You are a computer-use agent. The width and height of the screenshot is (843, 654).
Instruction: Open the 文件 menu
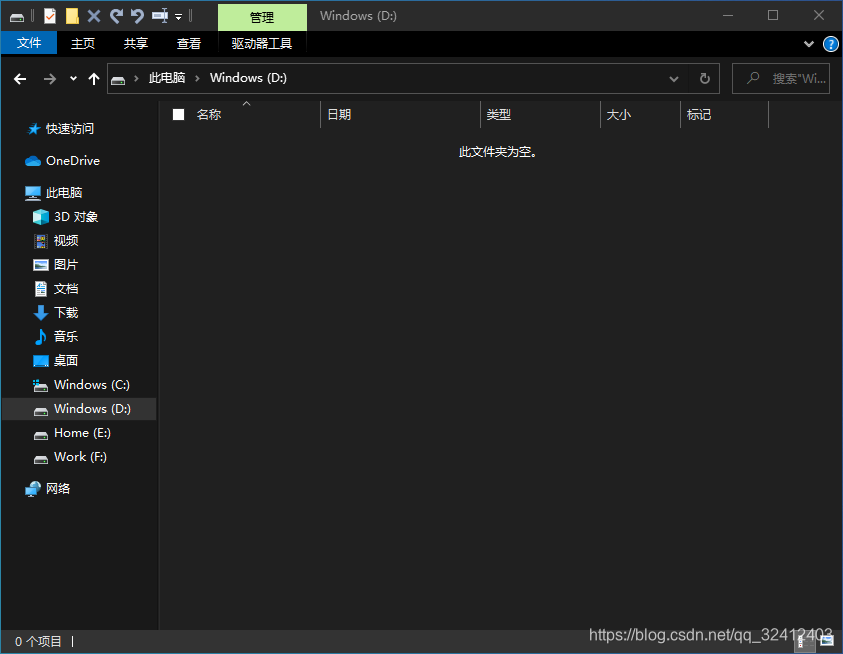29,42
